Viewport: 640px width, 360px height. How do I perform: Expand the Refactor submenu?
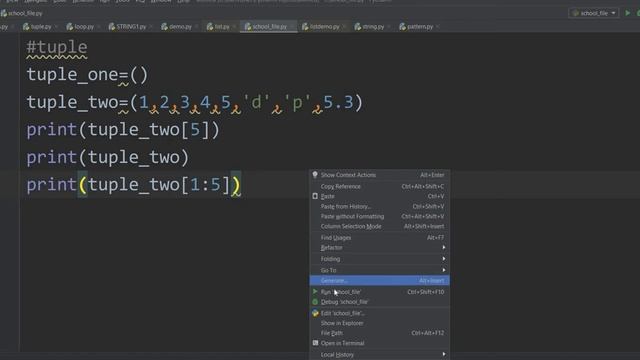380,248
